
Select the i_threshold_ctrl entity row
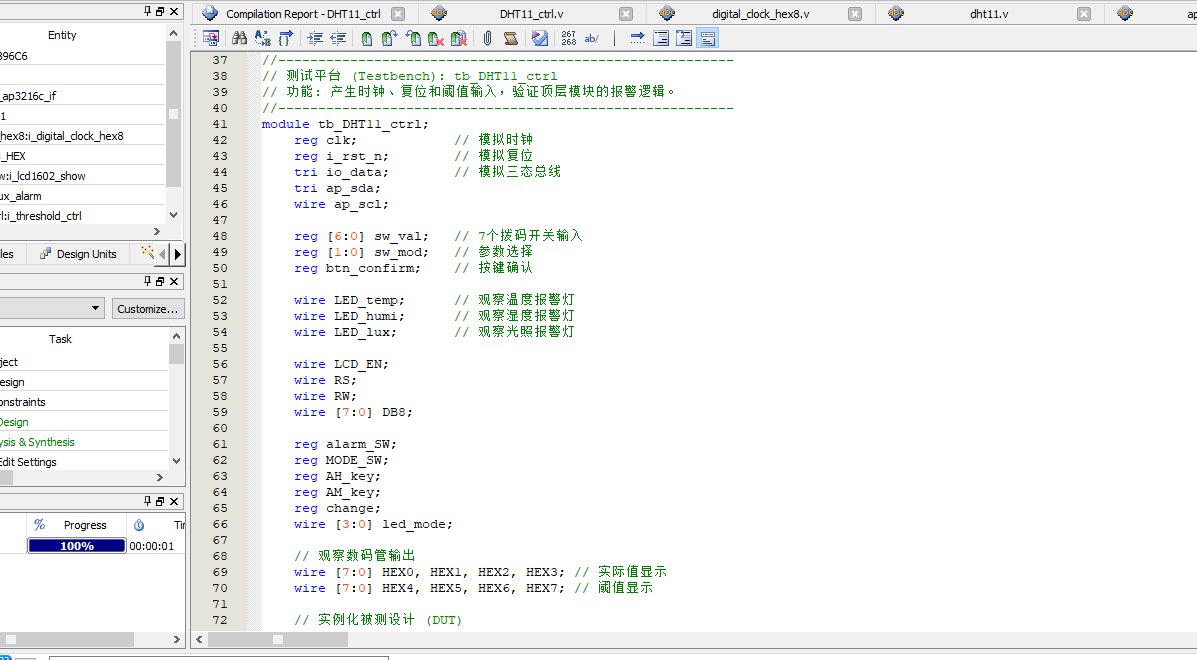pyautogui.click(x=82, y=216)
